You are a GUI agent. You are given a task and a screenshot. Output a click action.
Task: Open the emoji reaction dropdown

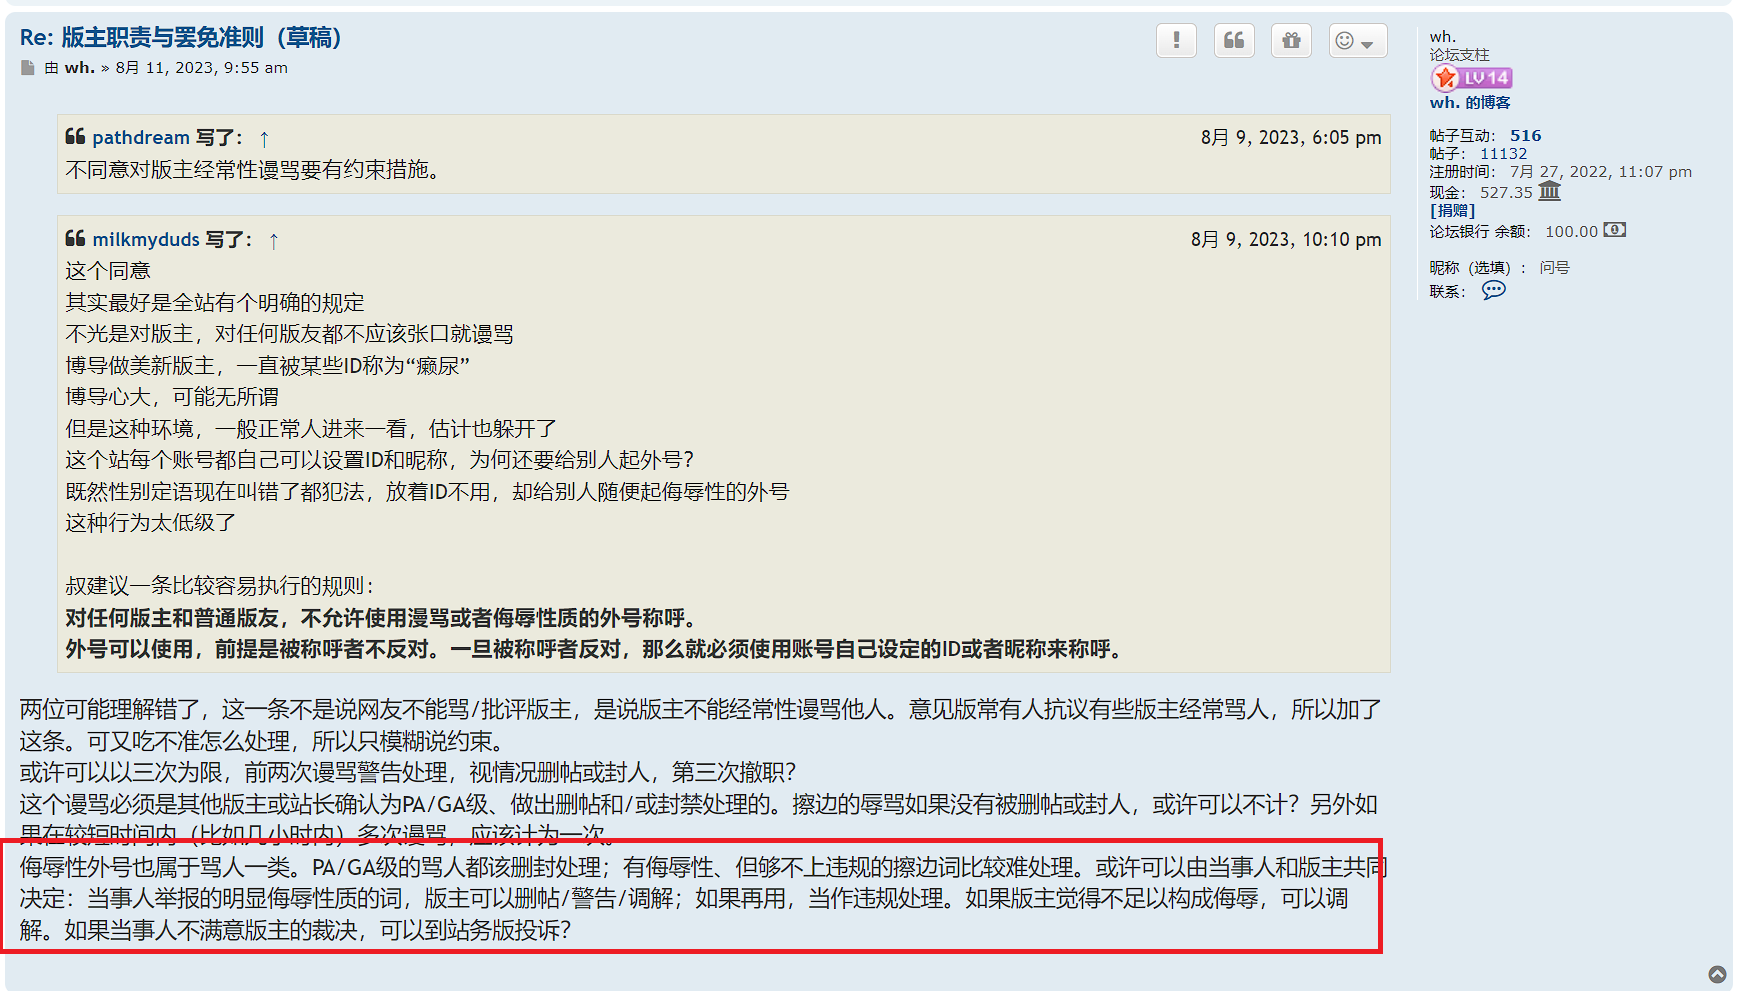(1357, 40)
